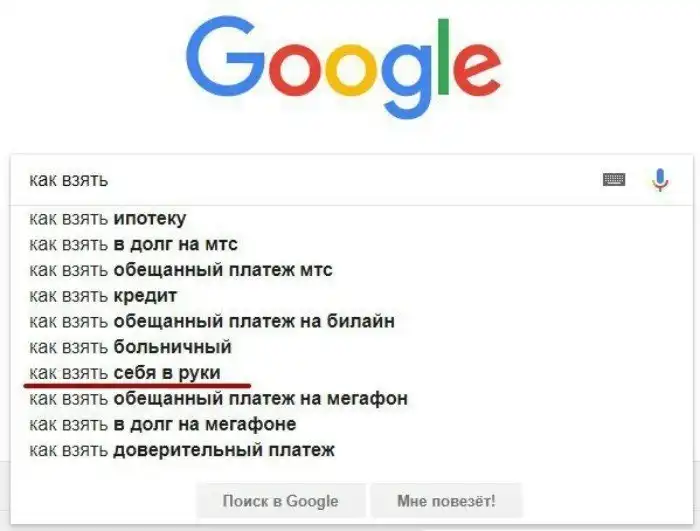Screen dimensions: 700x531
Task: Click the Google logo
Action: pos(343,67)
